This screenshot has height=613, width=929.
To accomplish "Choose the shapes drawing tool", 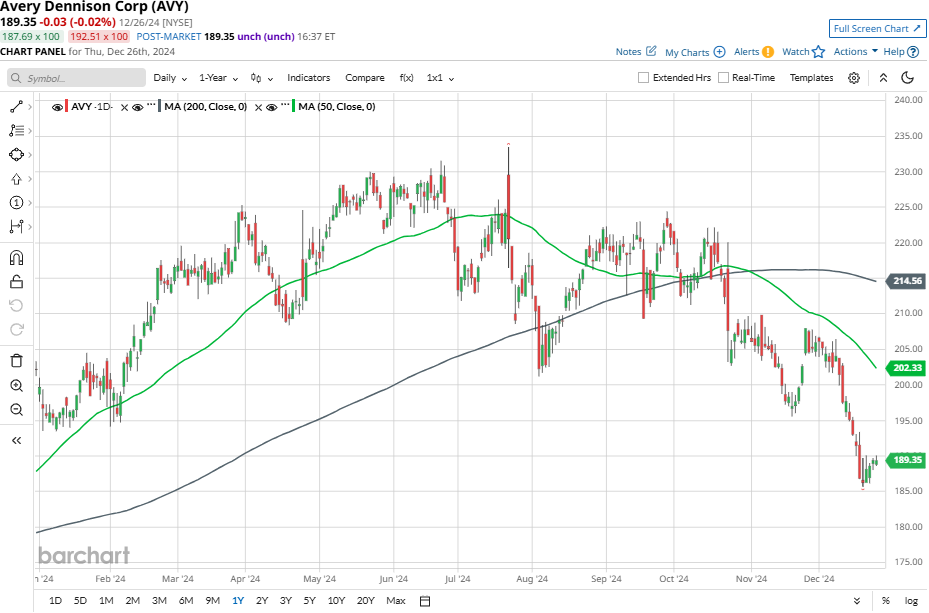I will pos(17,155).
